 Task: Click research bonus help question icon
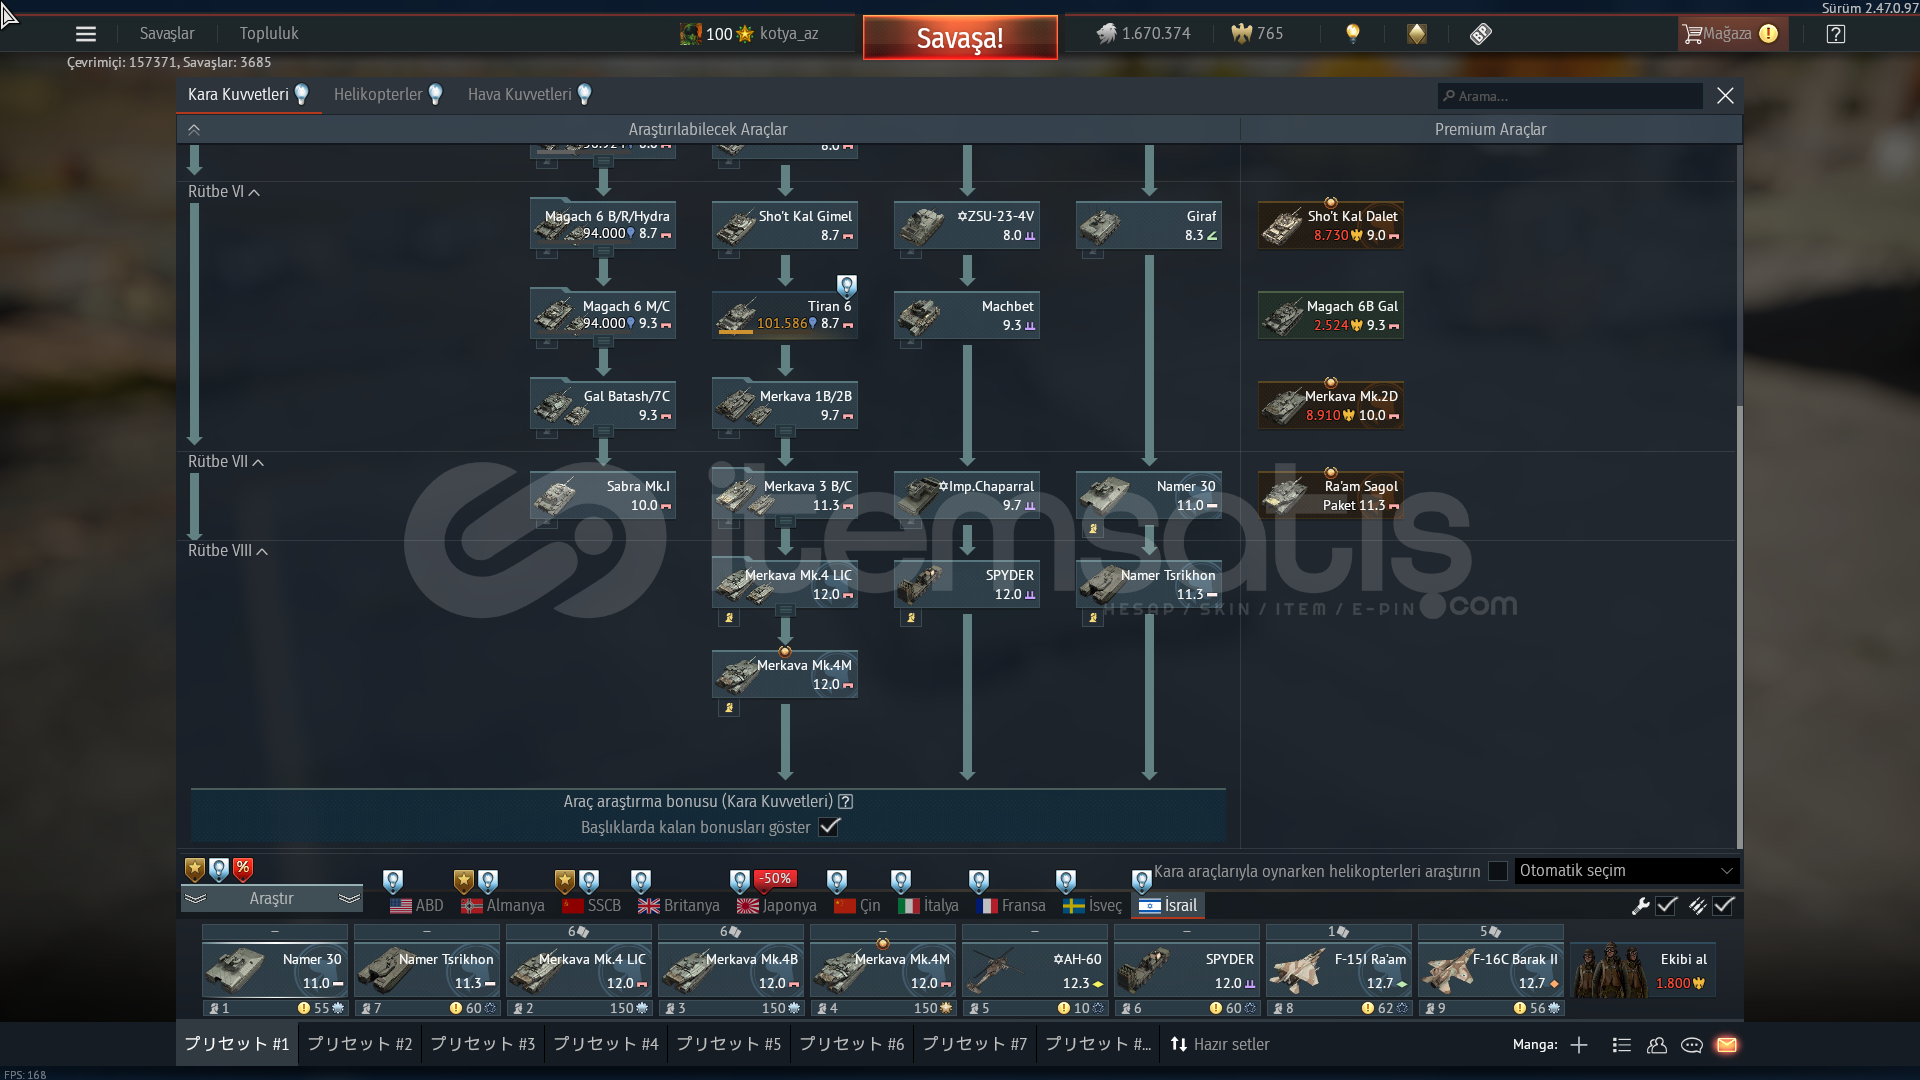846,802
